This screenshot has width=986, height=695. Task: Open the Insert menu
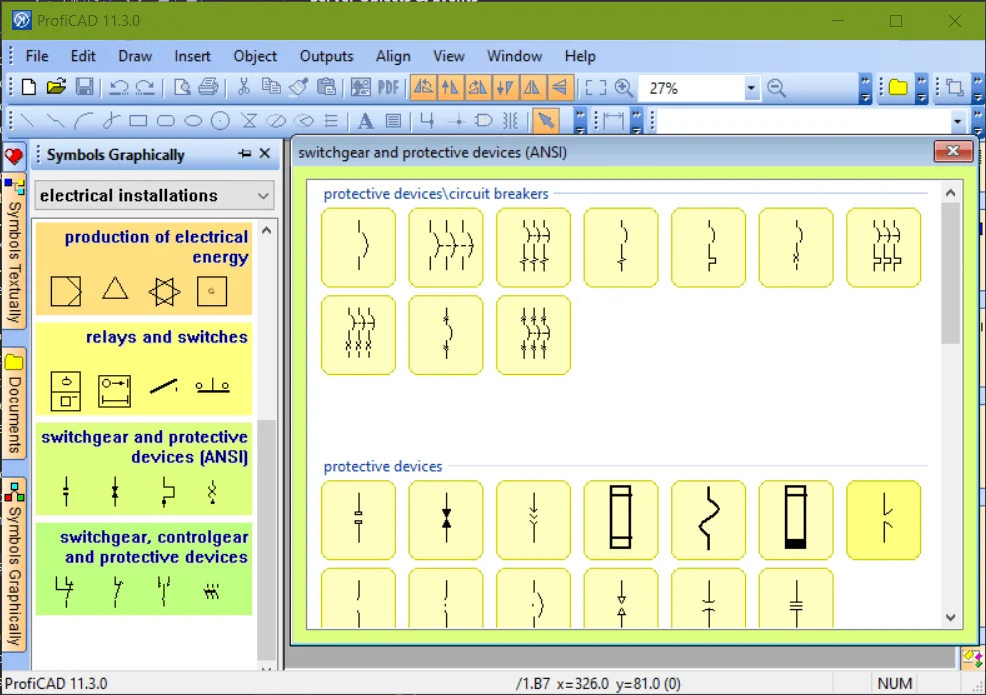[x=192, y=56]
